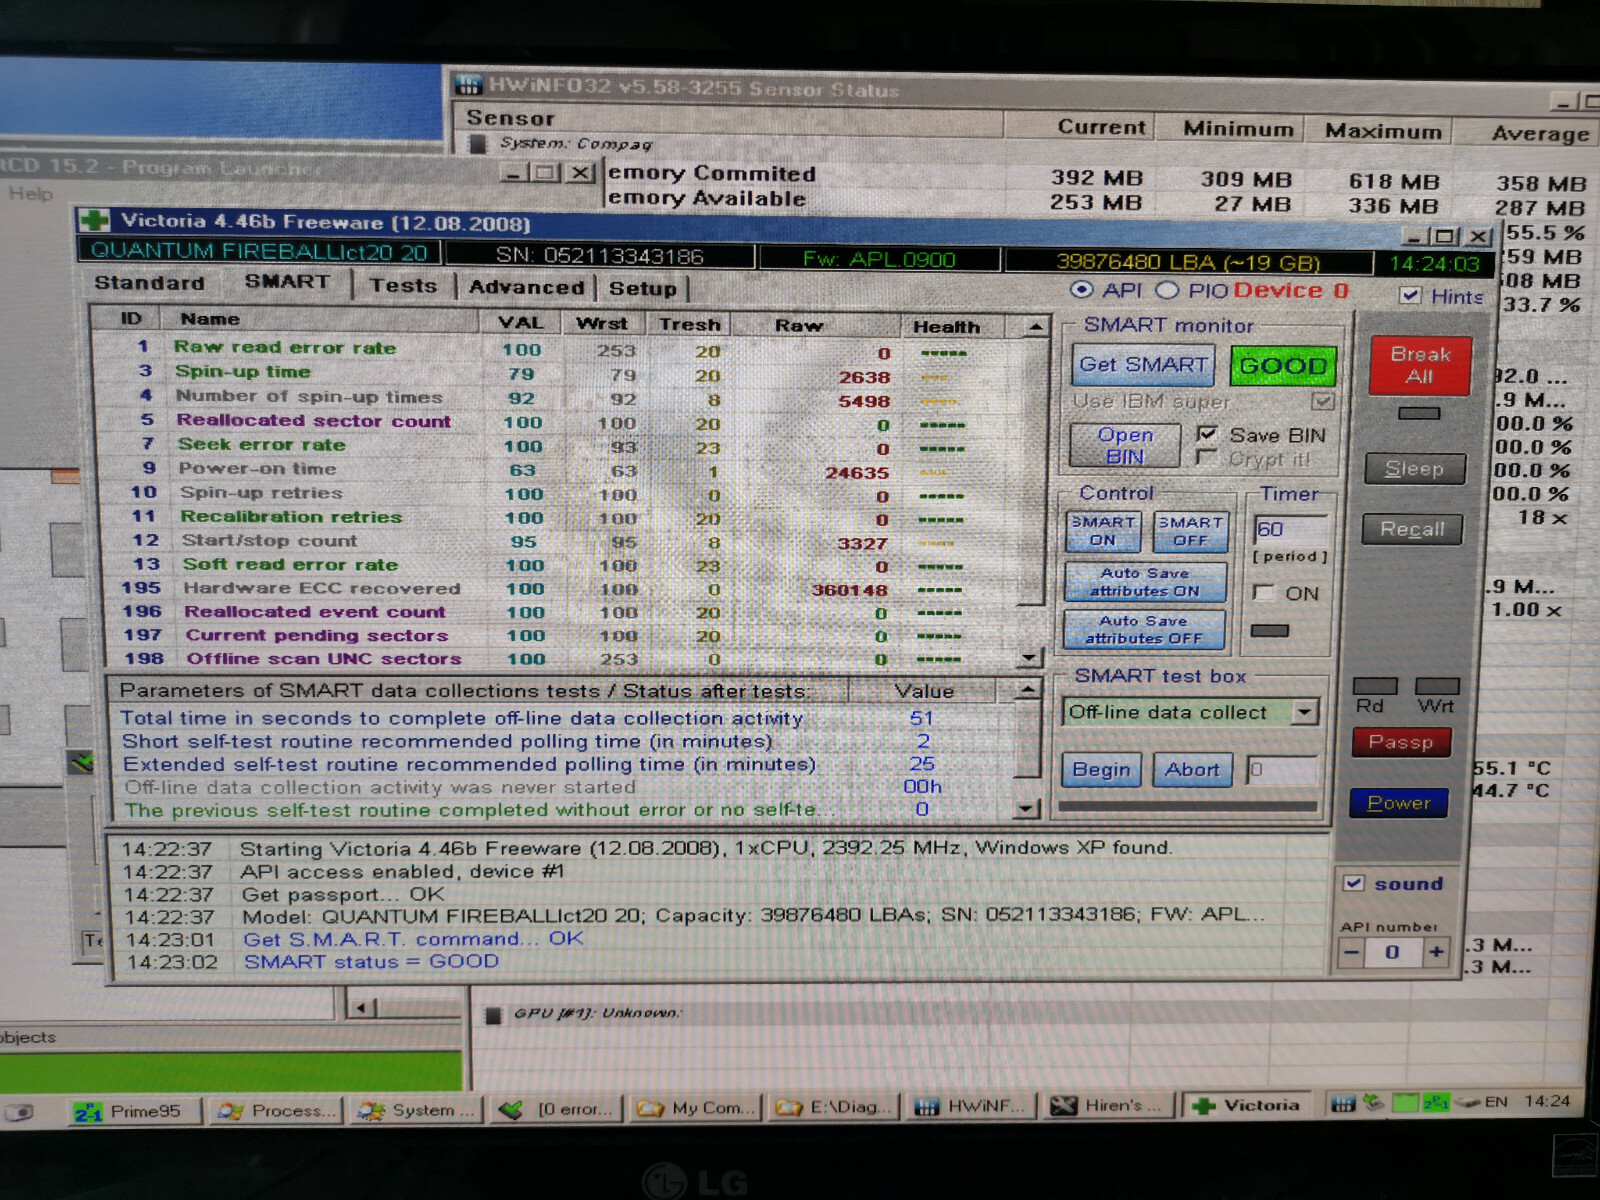The width and height of the screenshot is (1600, 1200).
Task: Toggle the Hints checkbox
Action: pos(1410,295)
